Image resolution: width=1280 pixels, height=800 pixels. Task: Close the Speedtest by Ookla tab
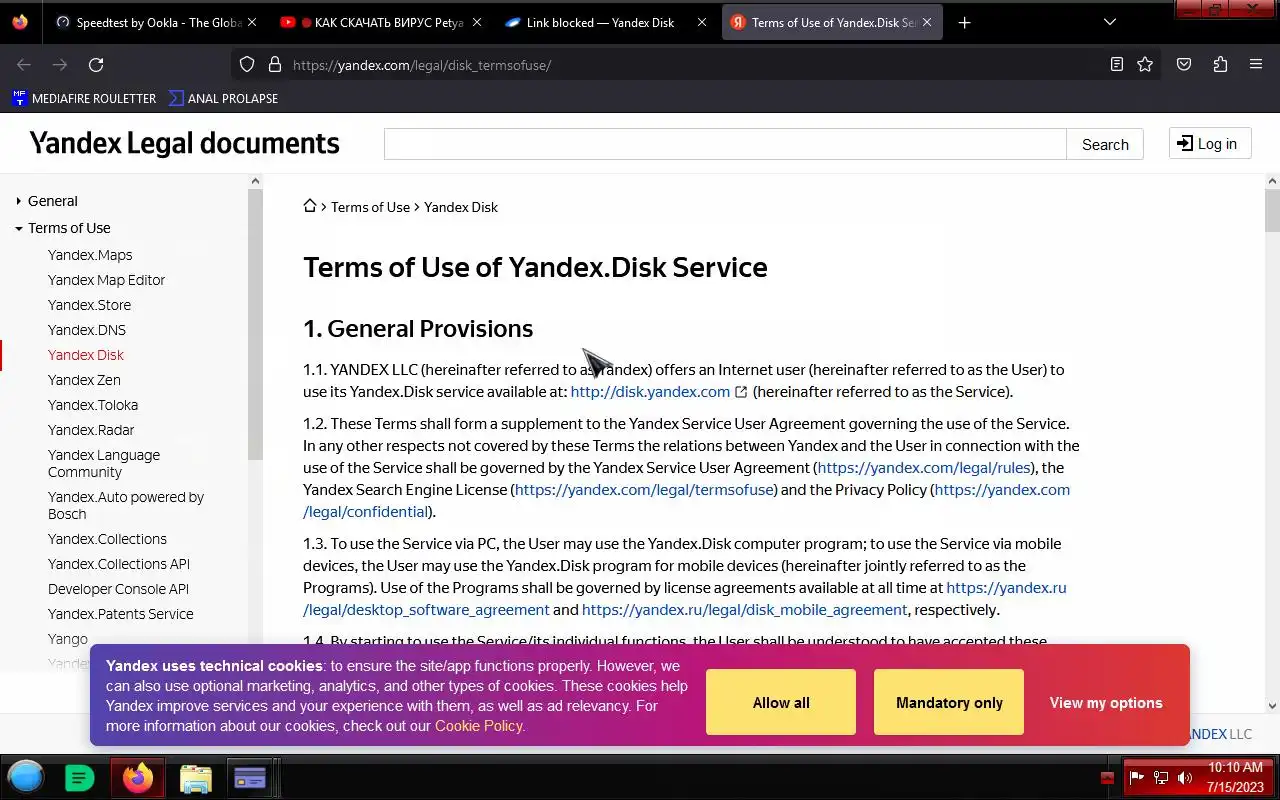(251, 22)
